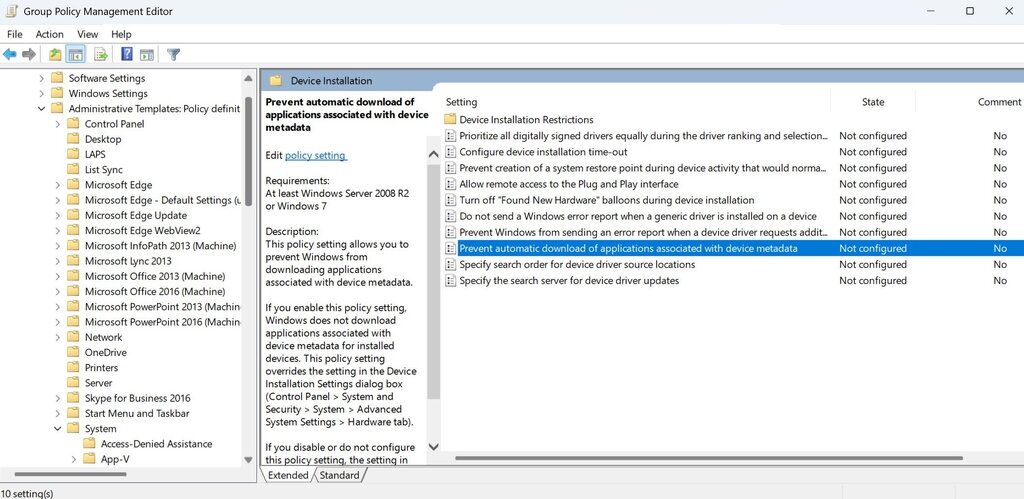Click the Back arrow toolbar icon

tap(9, 54)
